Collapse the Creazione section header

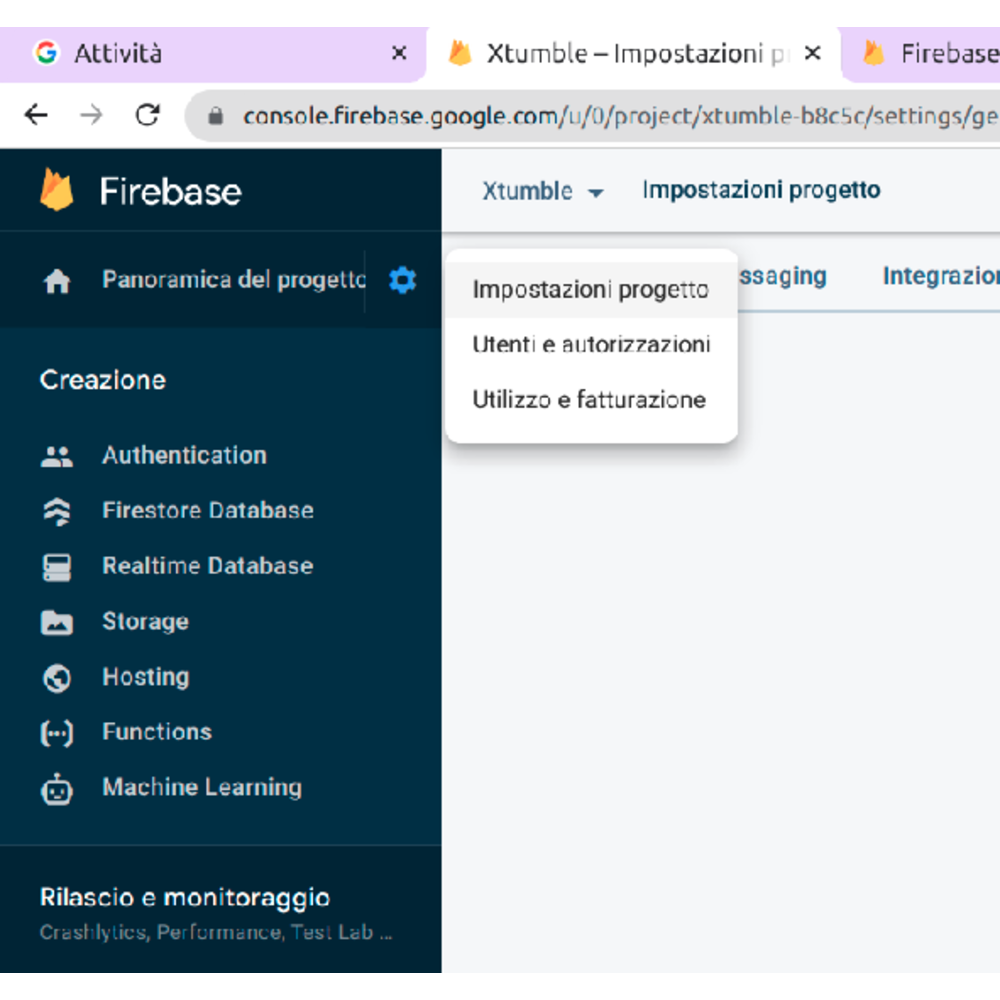(x=103, y=380)
